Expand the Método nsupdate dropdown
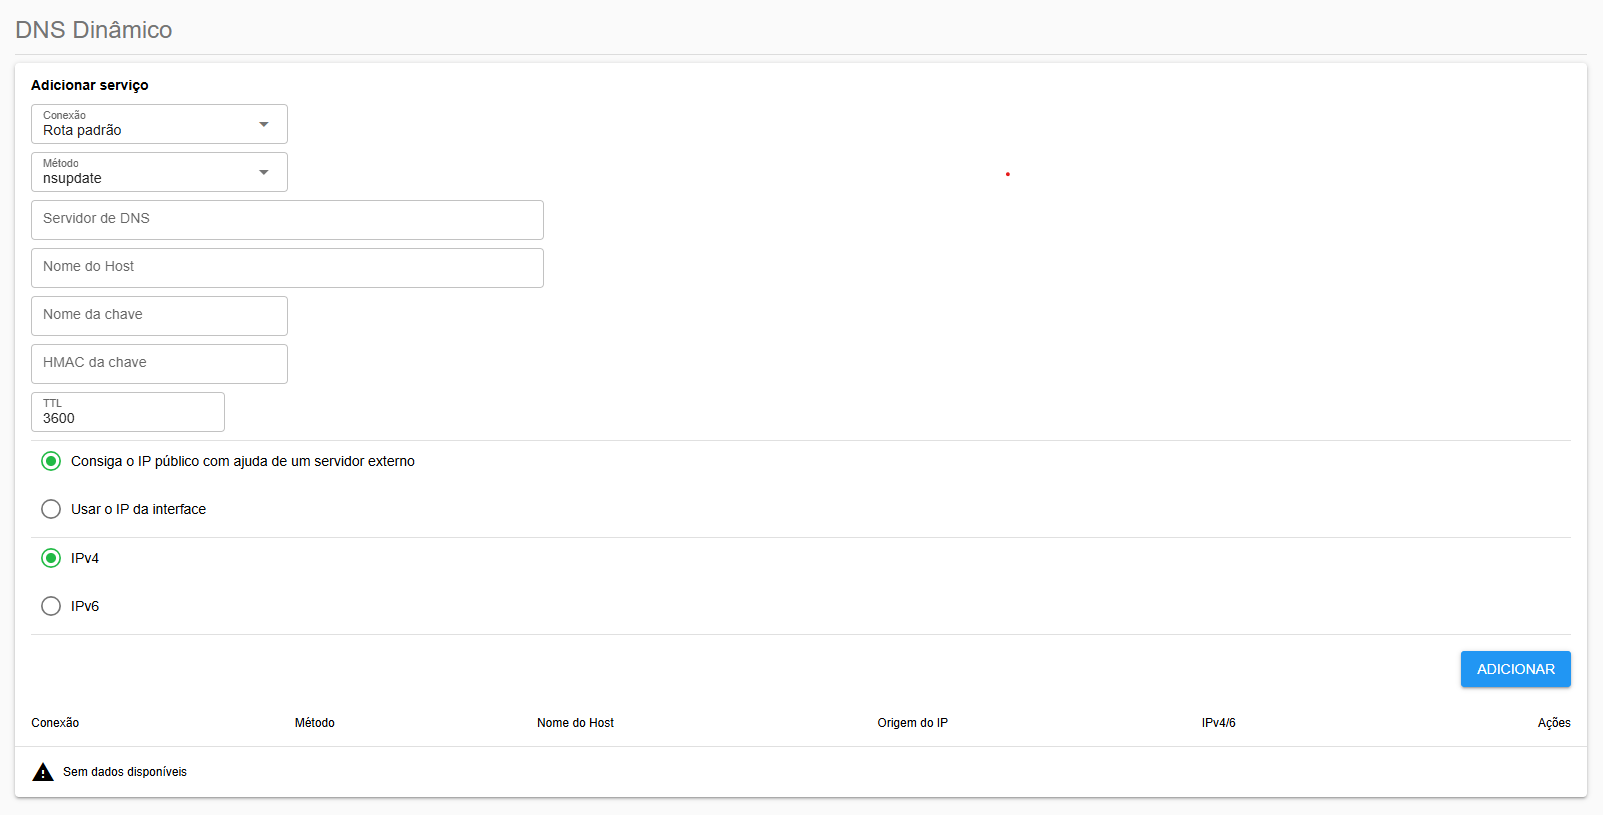The width and height of the screenshot is (1603, 815). click(159, 172)
